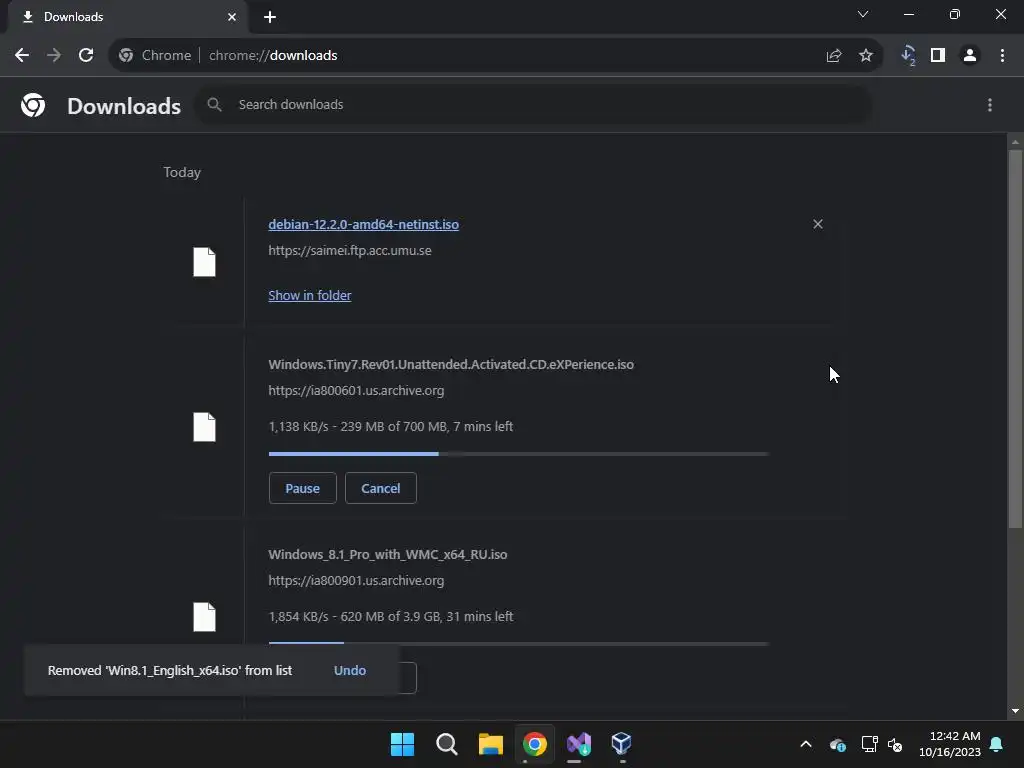Pause the Windows.Tiny7 download
1024x768 pixels.
pos(302,488)
